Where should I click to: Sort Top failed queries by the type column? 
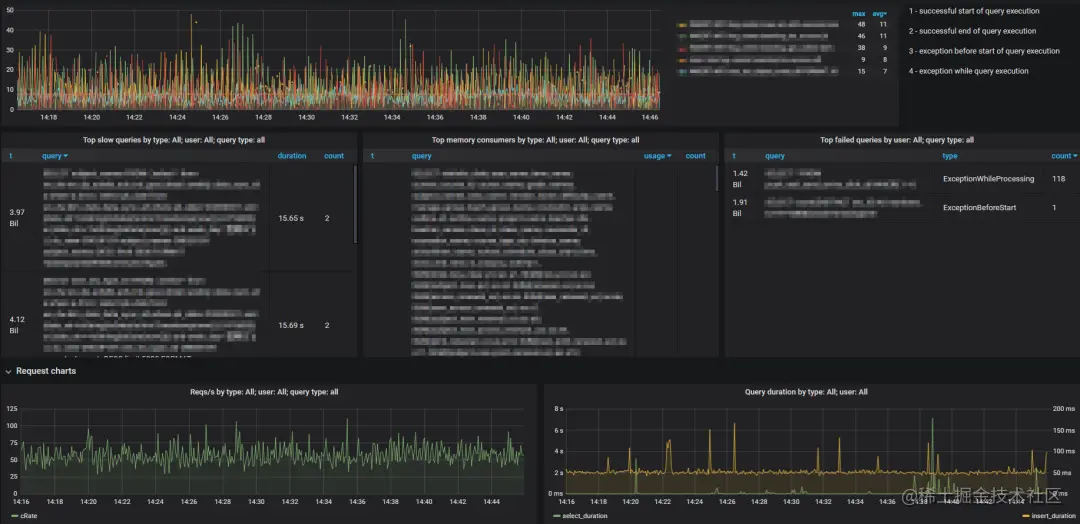950,156
